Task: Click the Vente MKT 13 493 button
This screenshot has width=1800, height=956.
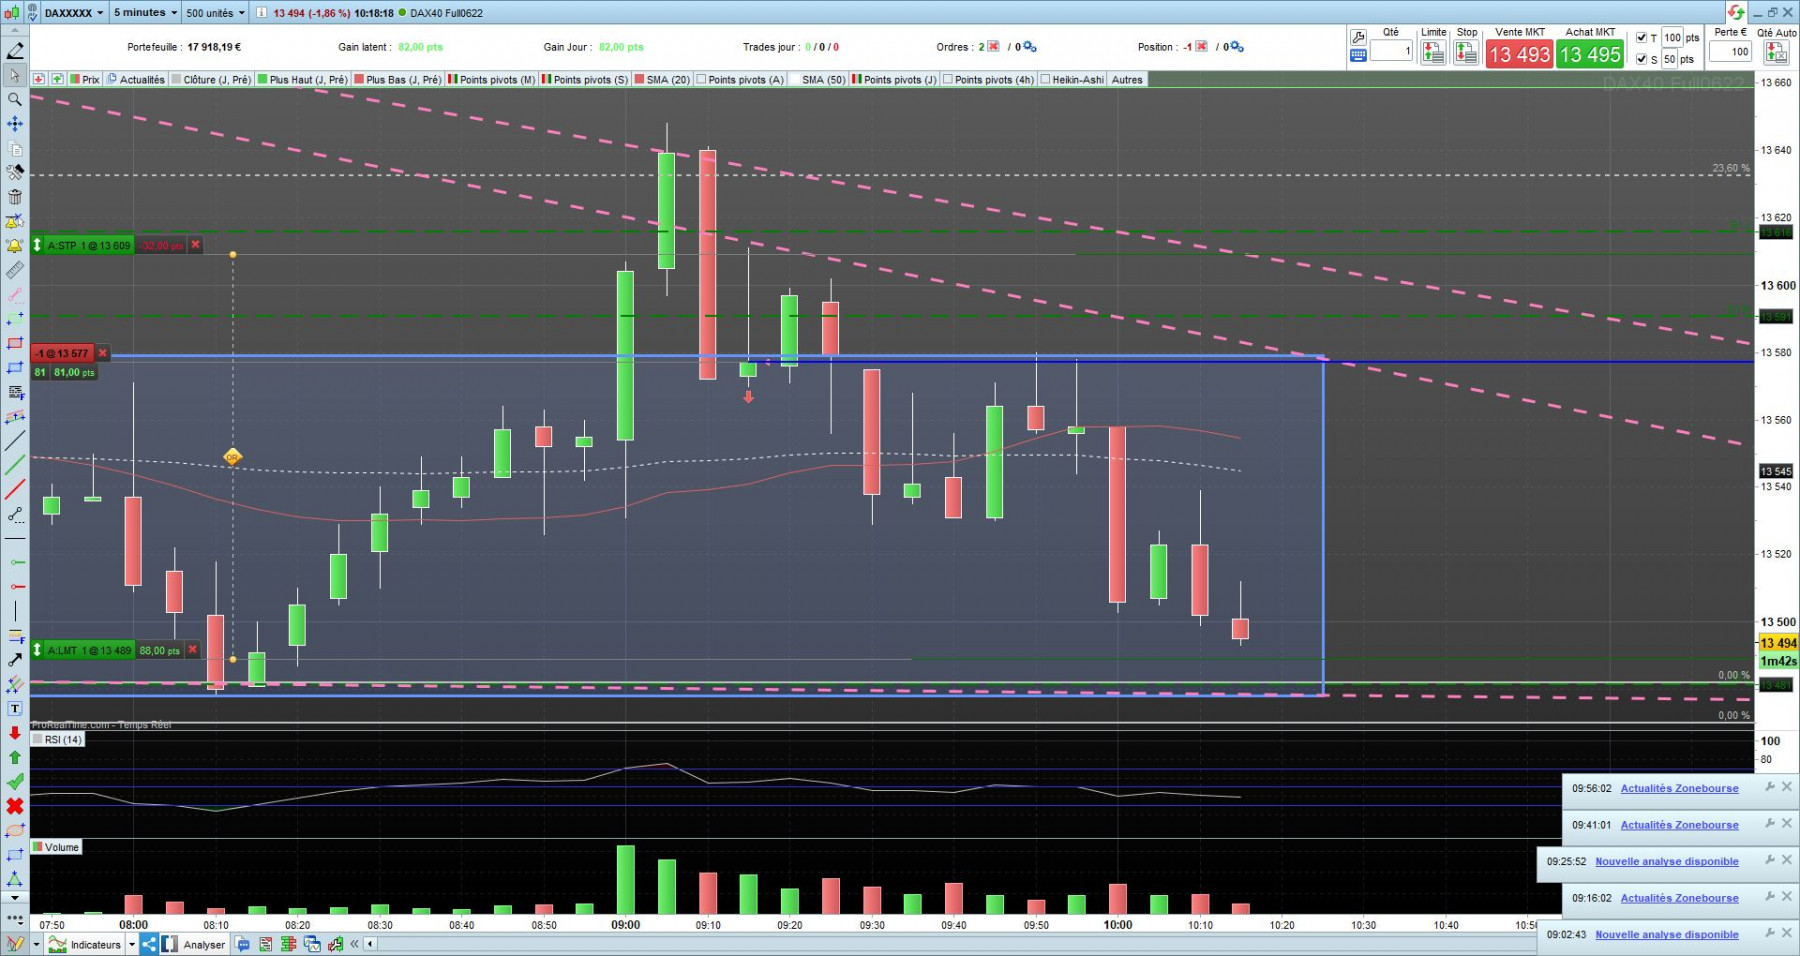Action: click(1519, 54)
